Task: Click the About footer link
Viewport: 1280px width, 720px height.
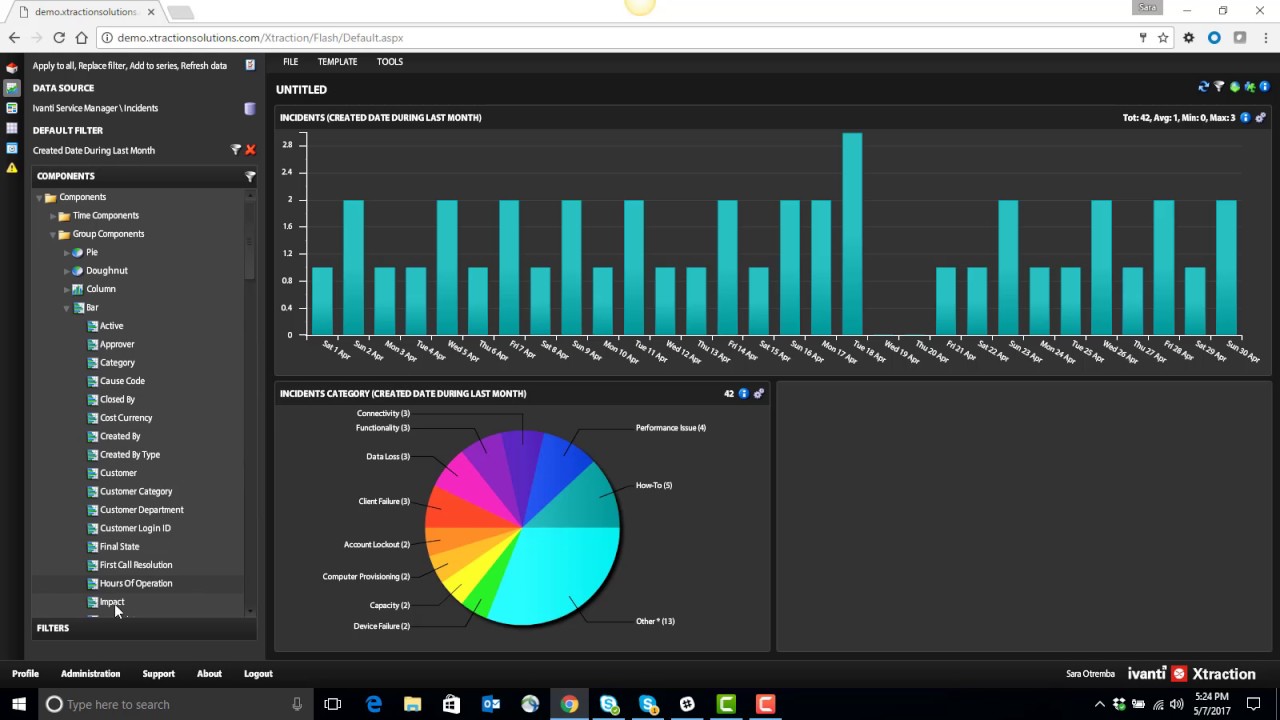Action: (209, 674)
